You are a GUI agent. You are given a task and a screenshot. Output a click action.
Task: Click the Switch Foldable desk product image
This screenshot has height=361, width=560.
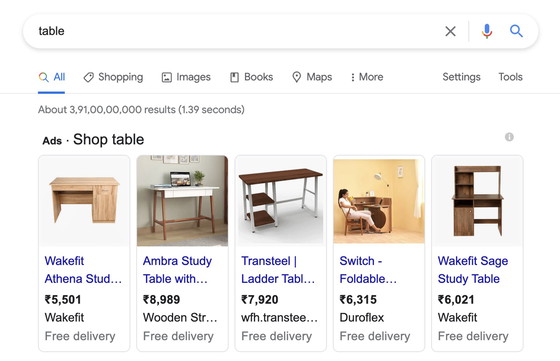click(379, 201)
